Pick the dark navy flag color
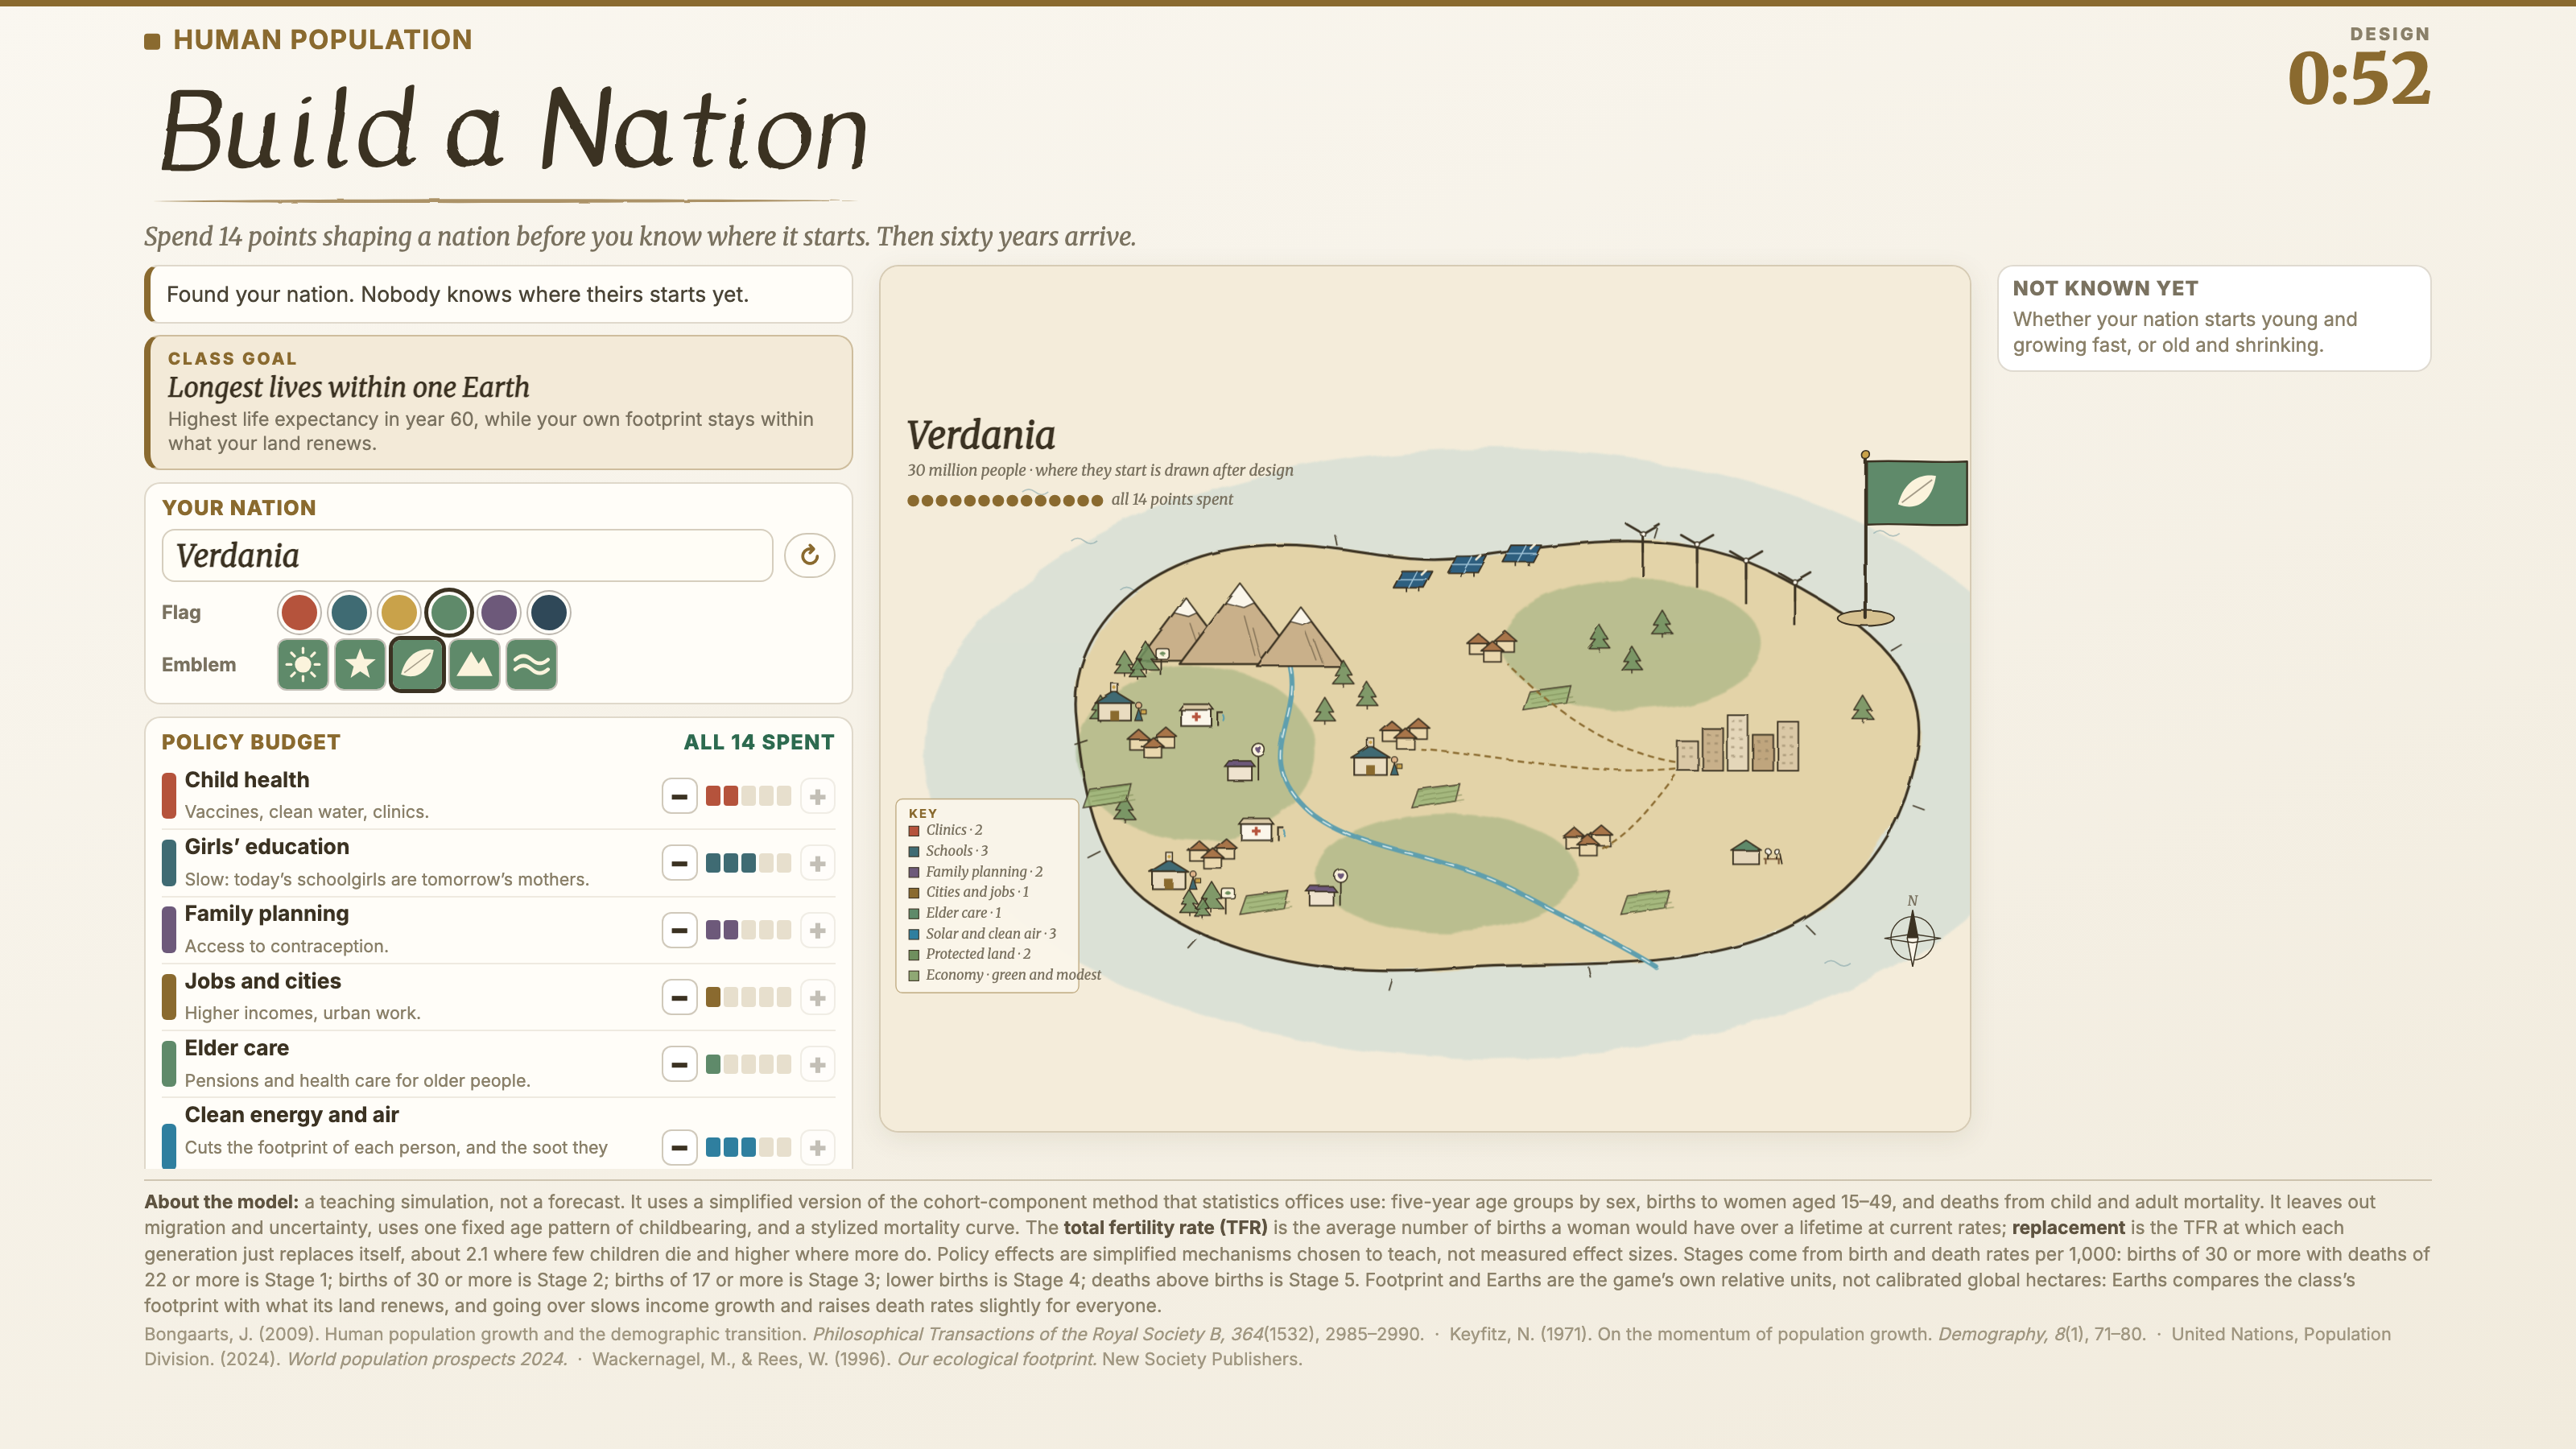 [549, 612]
